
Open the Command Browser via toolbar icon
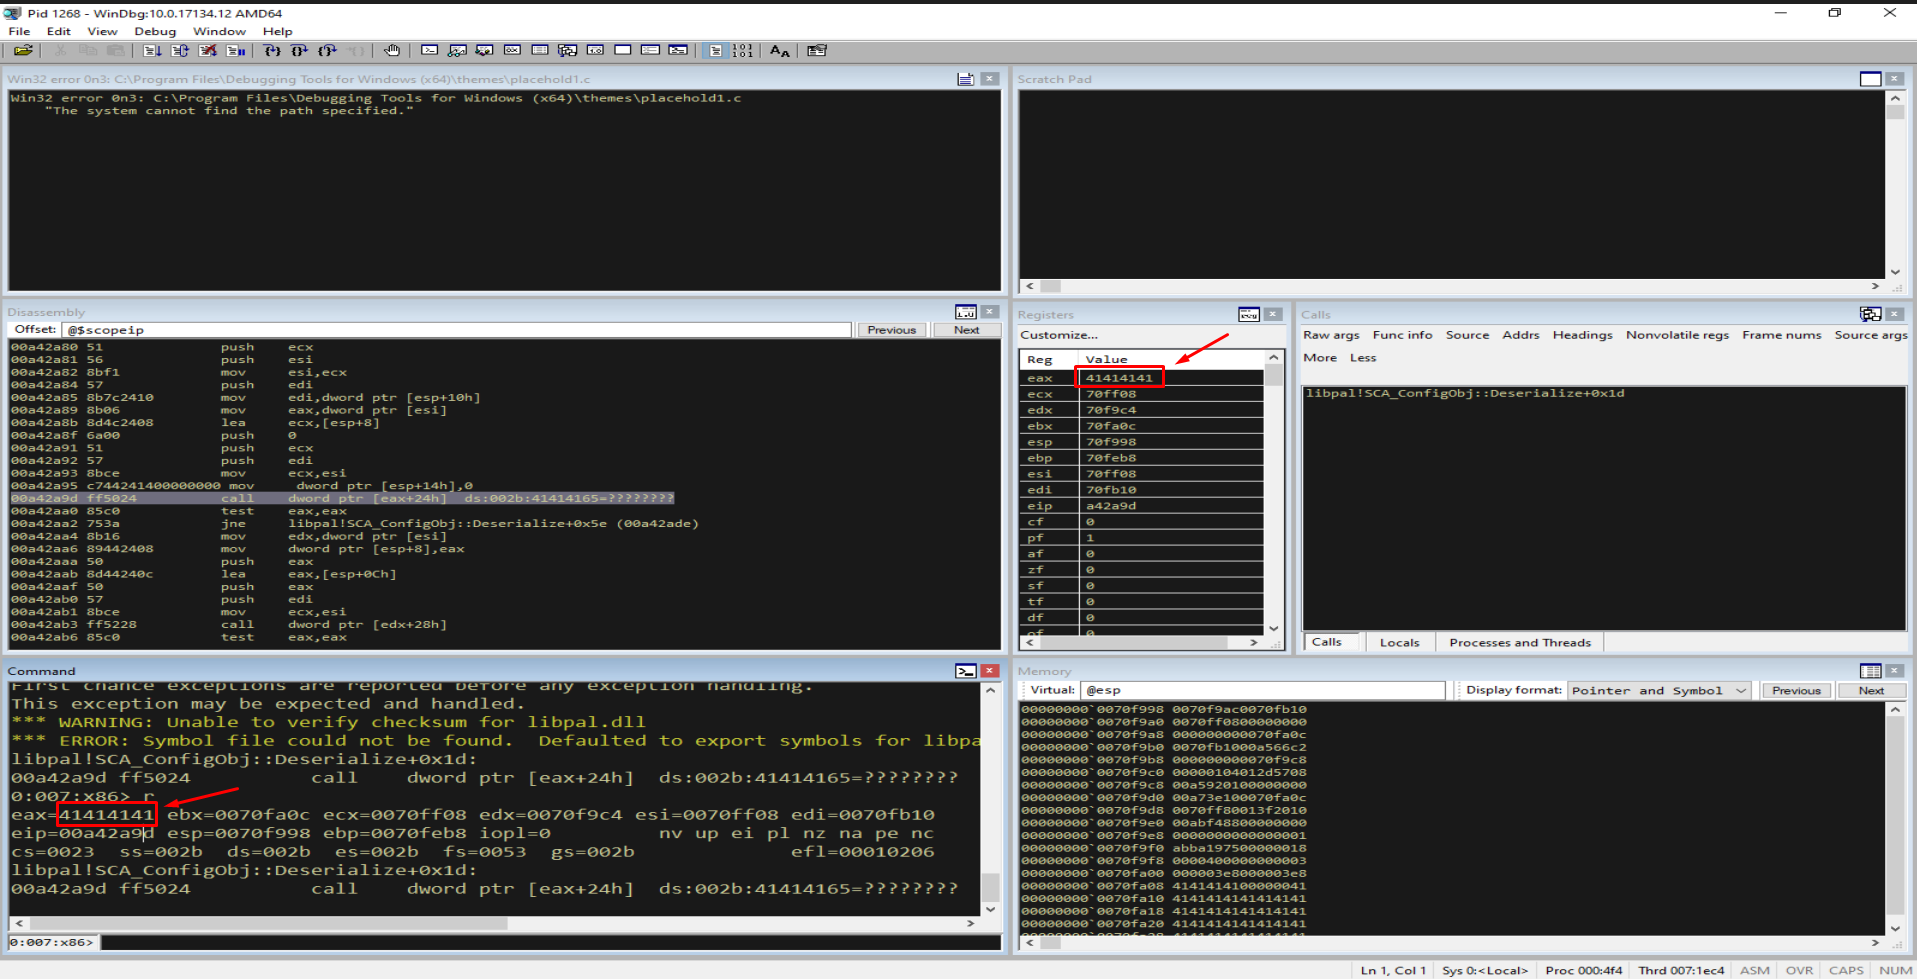click(678, 50)
